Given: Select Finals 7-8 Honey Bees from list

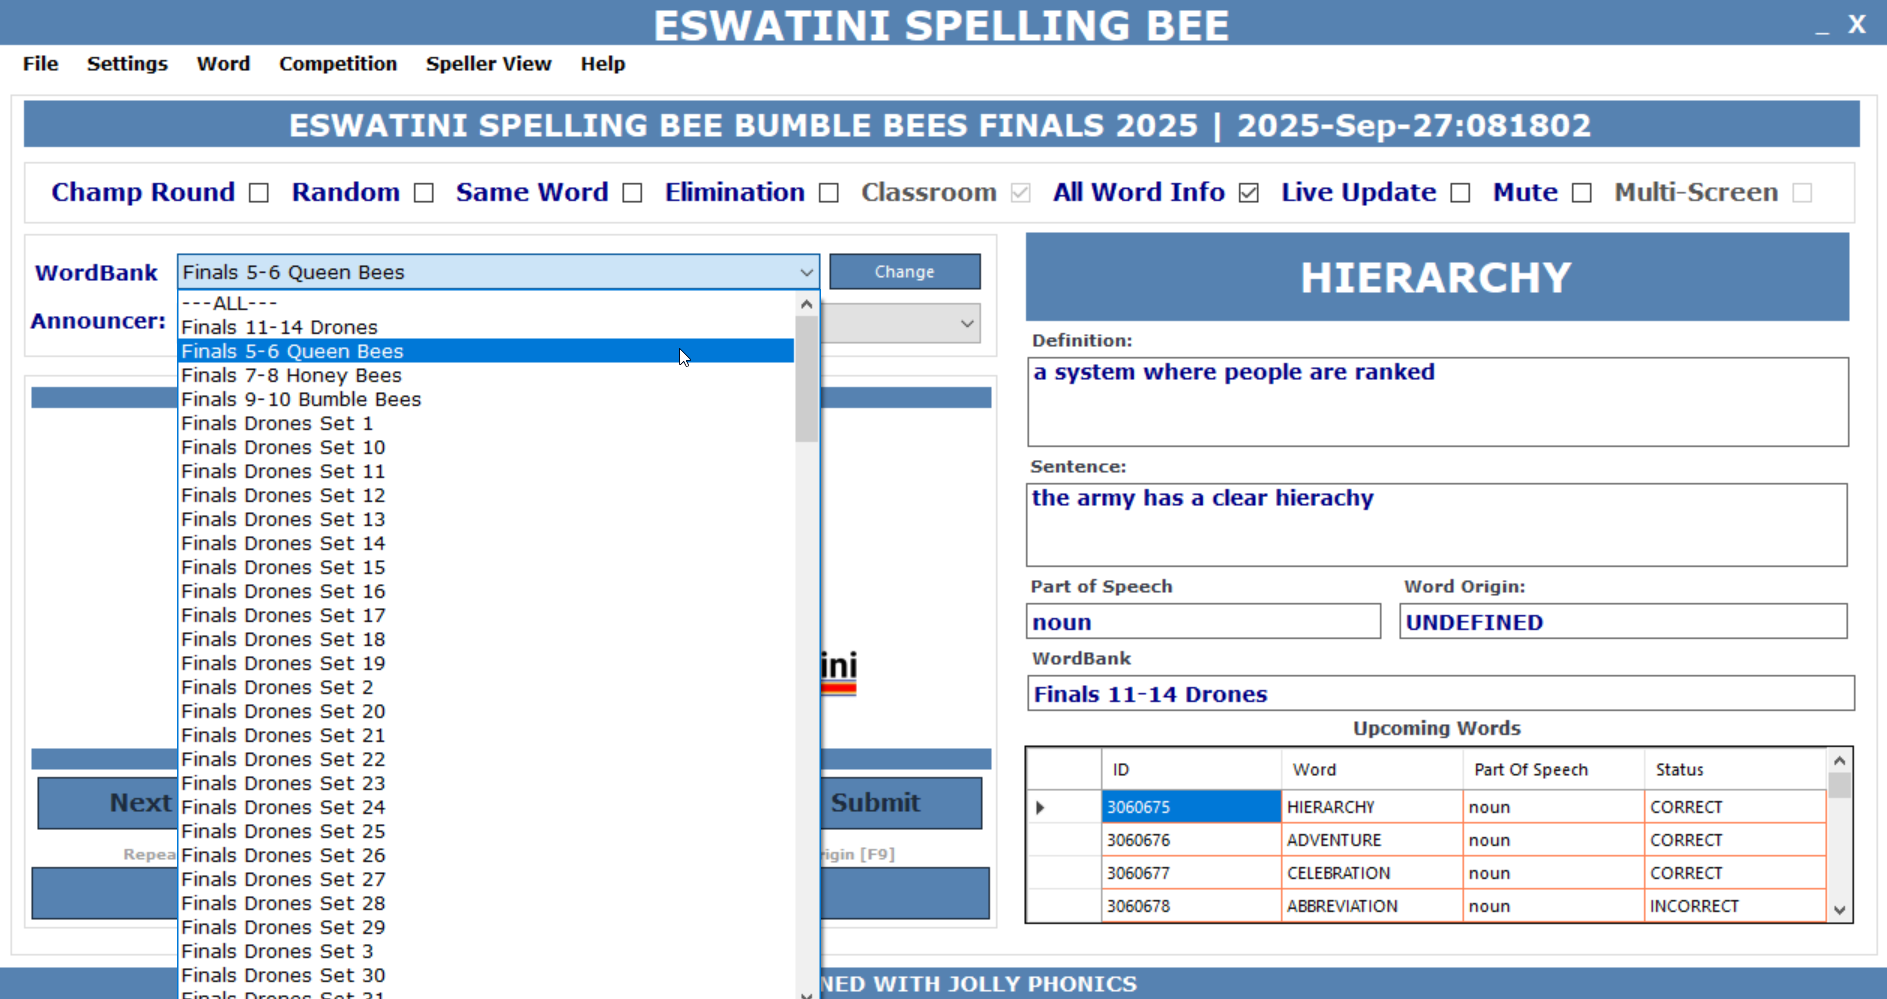Looking at the screenshot, I should click(x=291, y=376).
